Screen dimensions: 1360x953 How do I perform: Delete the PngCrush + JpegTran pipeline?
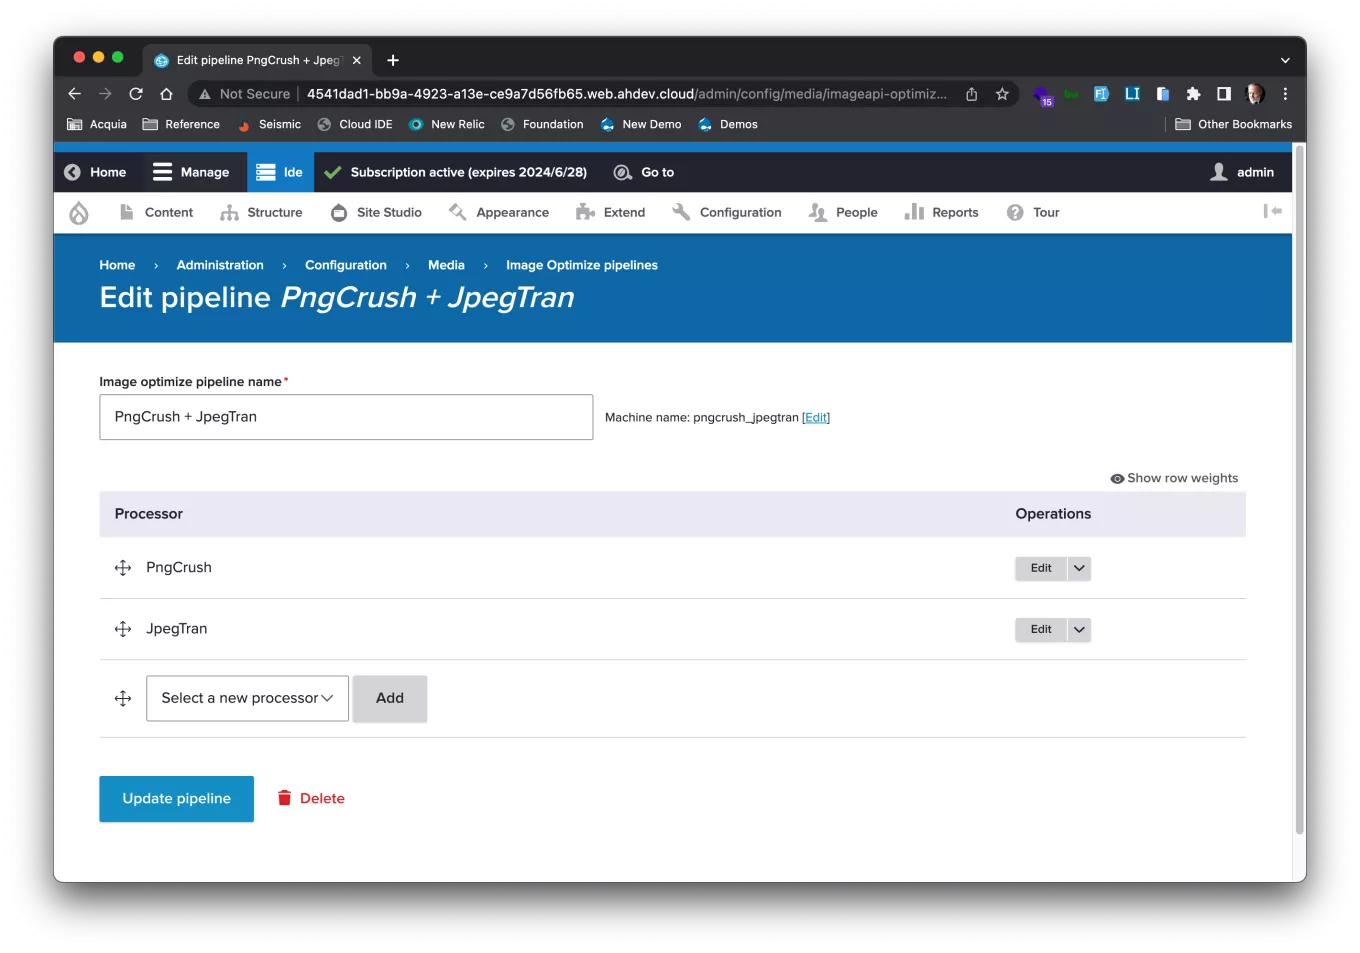click(310, 798)
